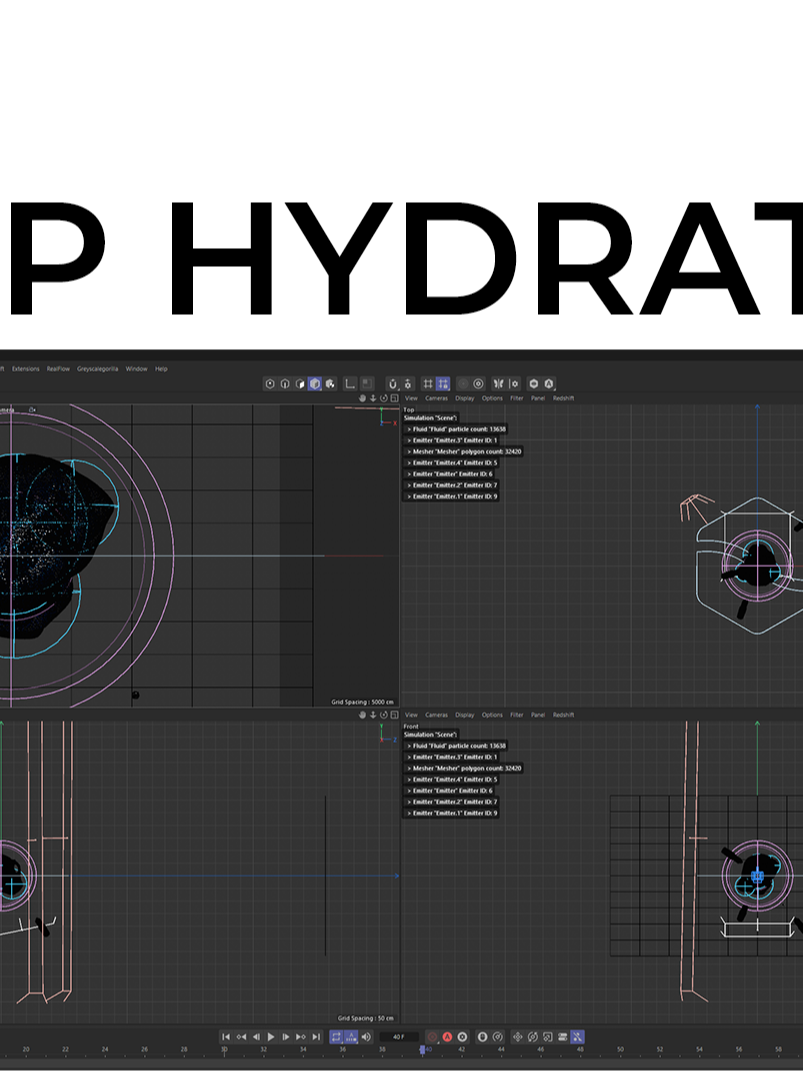The height and width of the screenshot is (1071, 803).
Task: Toggle the highlighted locked Workplane icon
Action: coord(443,384)
